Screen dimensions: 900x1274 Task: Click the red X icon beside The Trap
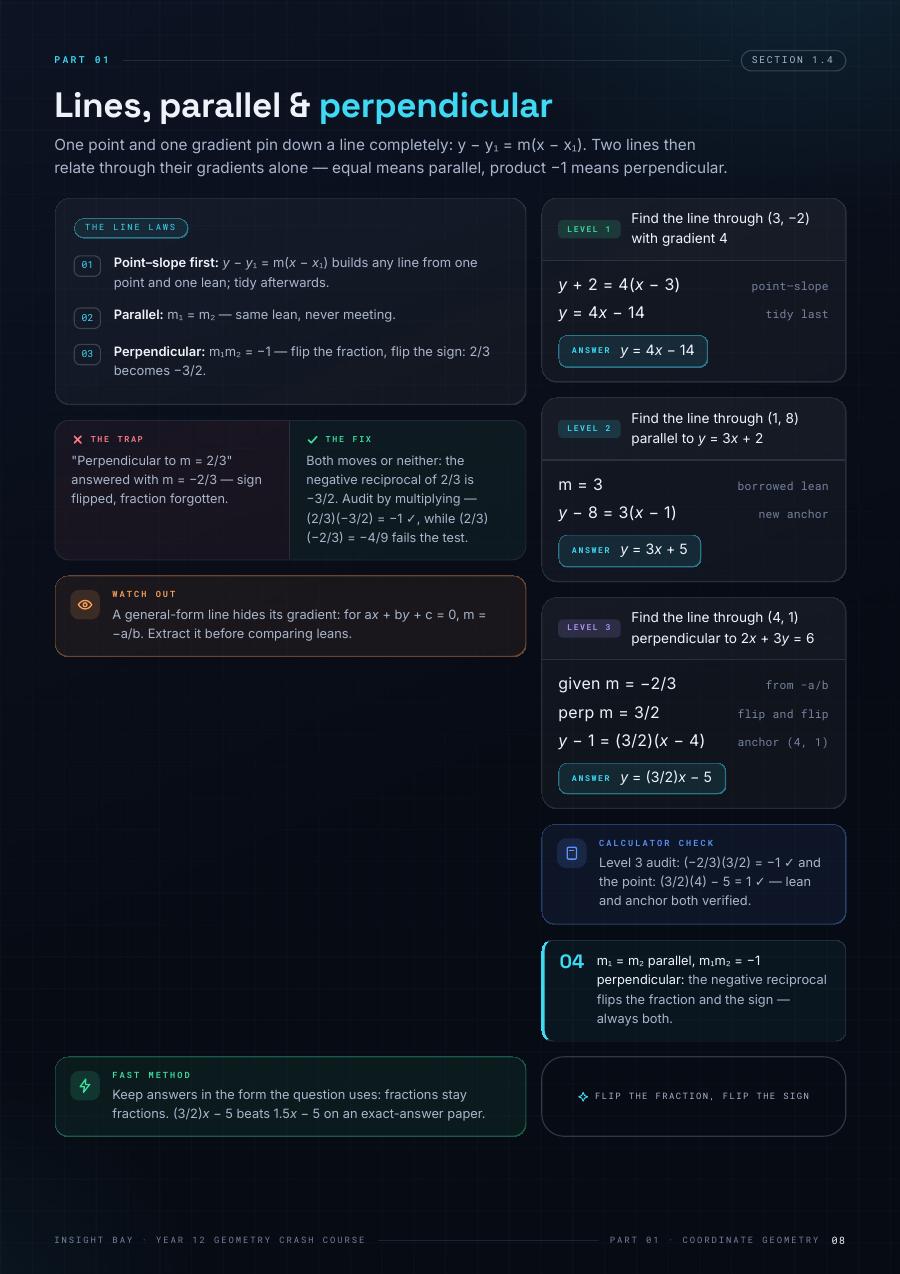pos(78,439)
